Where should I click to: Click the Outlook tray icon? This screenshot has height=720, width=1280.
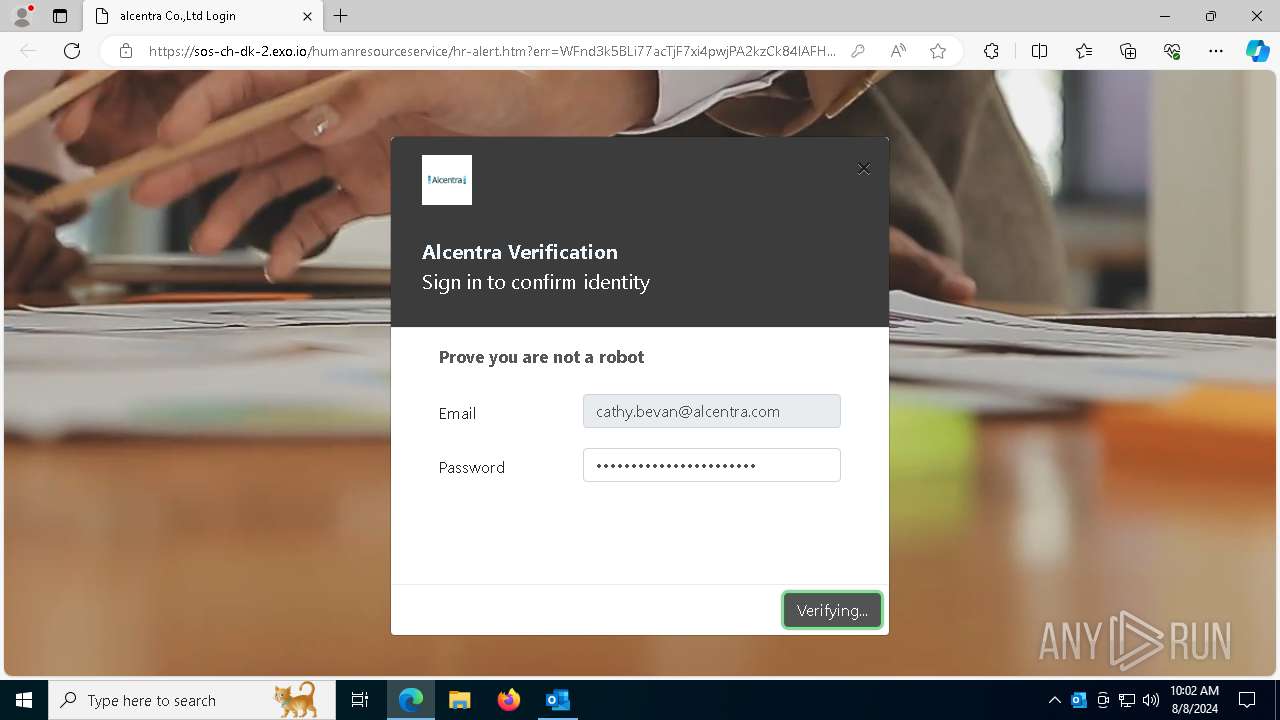click(x=1079, y=700)
